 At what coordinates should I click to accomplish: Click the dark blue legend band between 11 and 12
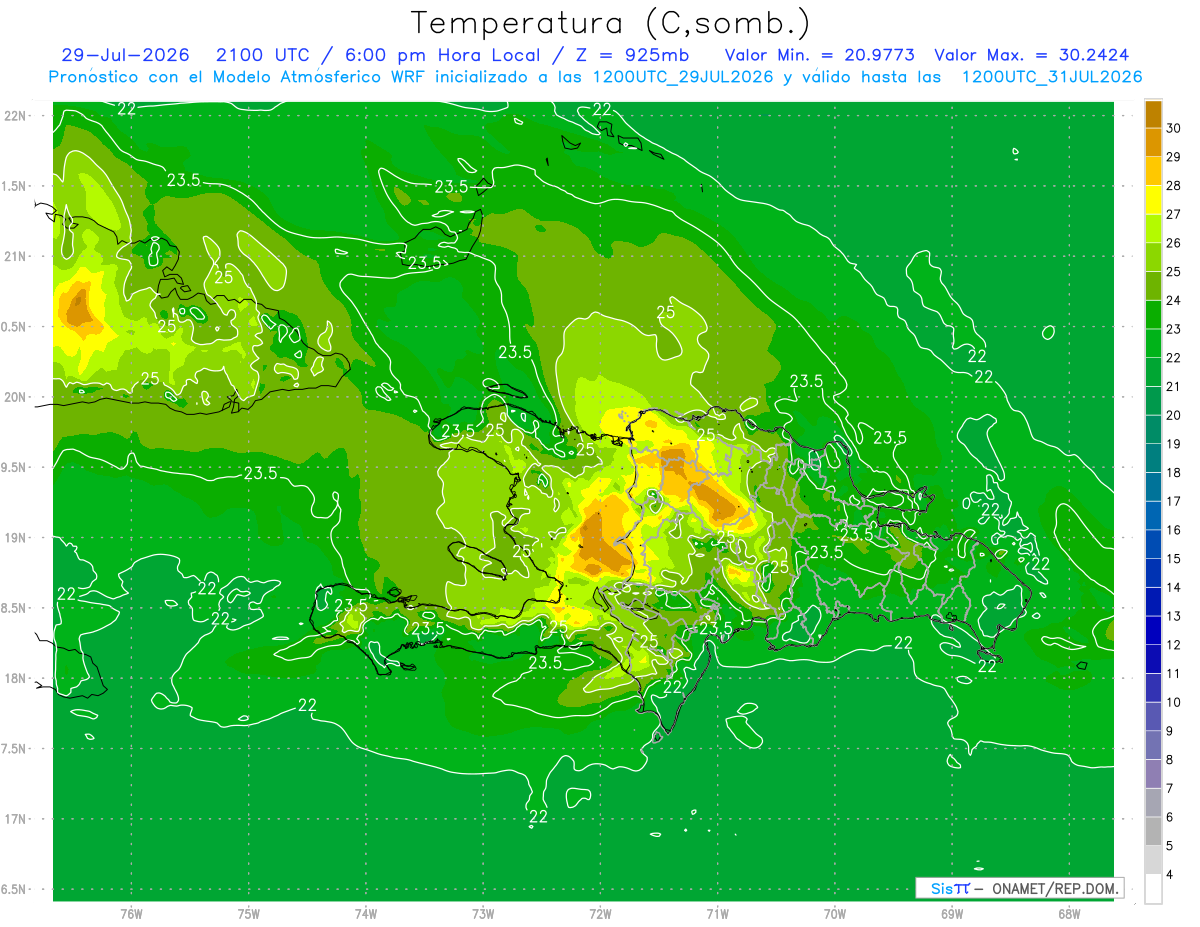pyautogui.click(x=1153, y=659)
